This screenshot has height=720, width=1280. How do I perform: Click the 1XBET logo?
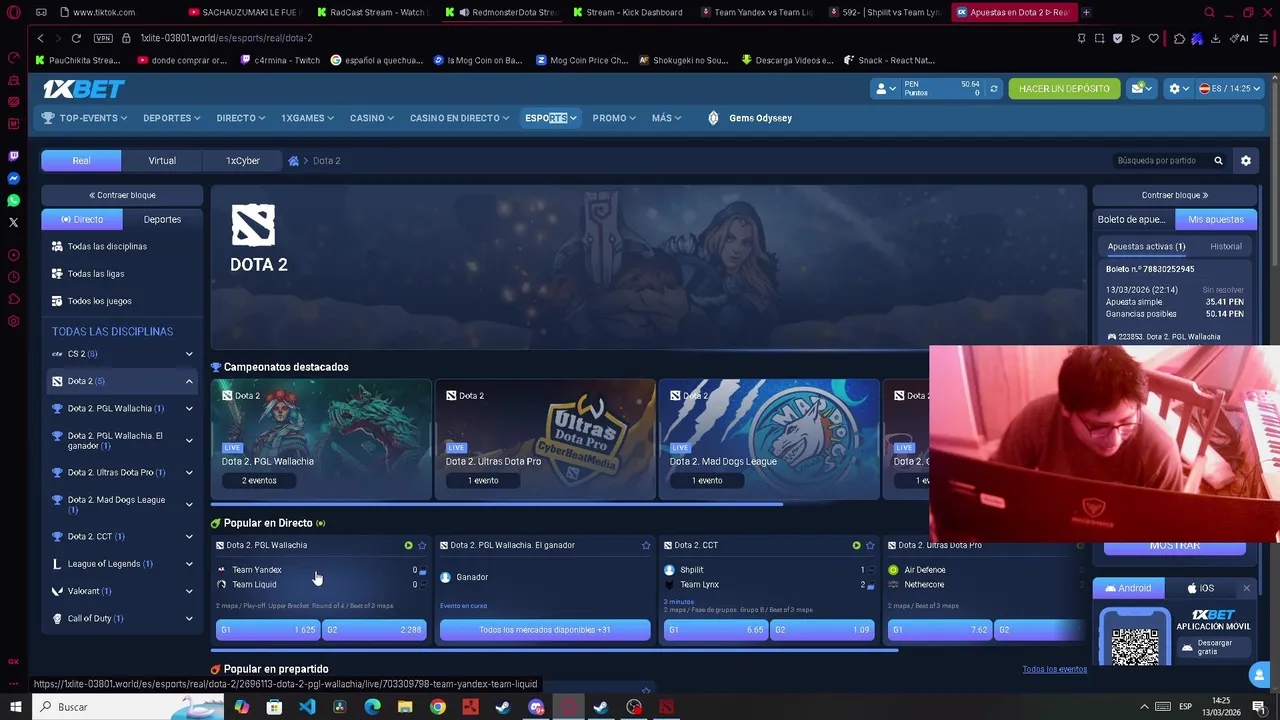click(x=83, y=89)
